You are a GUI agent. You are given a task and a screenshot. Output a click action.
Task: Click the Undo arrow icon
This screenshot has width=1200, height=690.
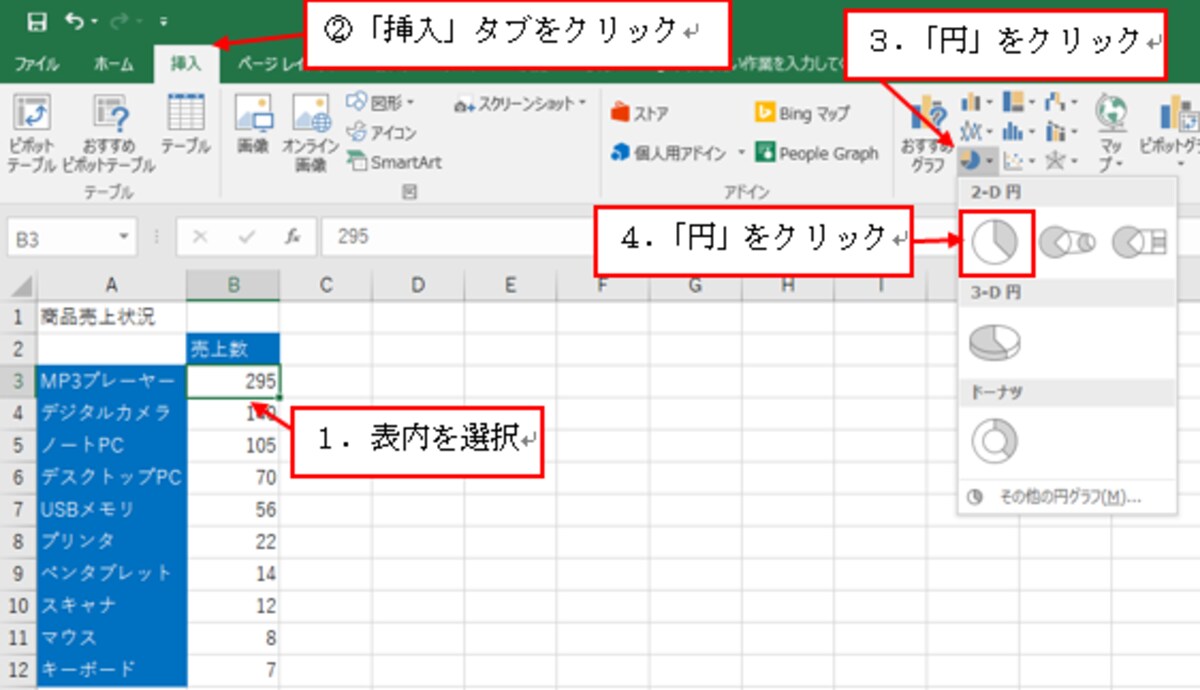(x=75, y=20)
